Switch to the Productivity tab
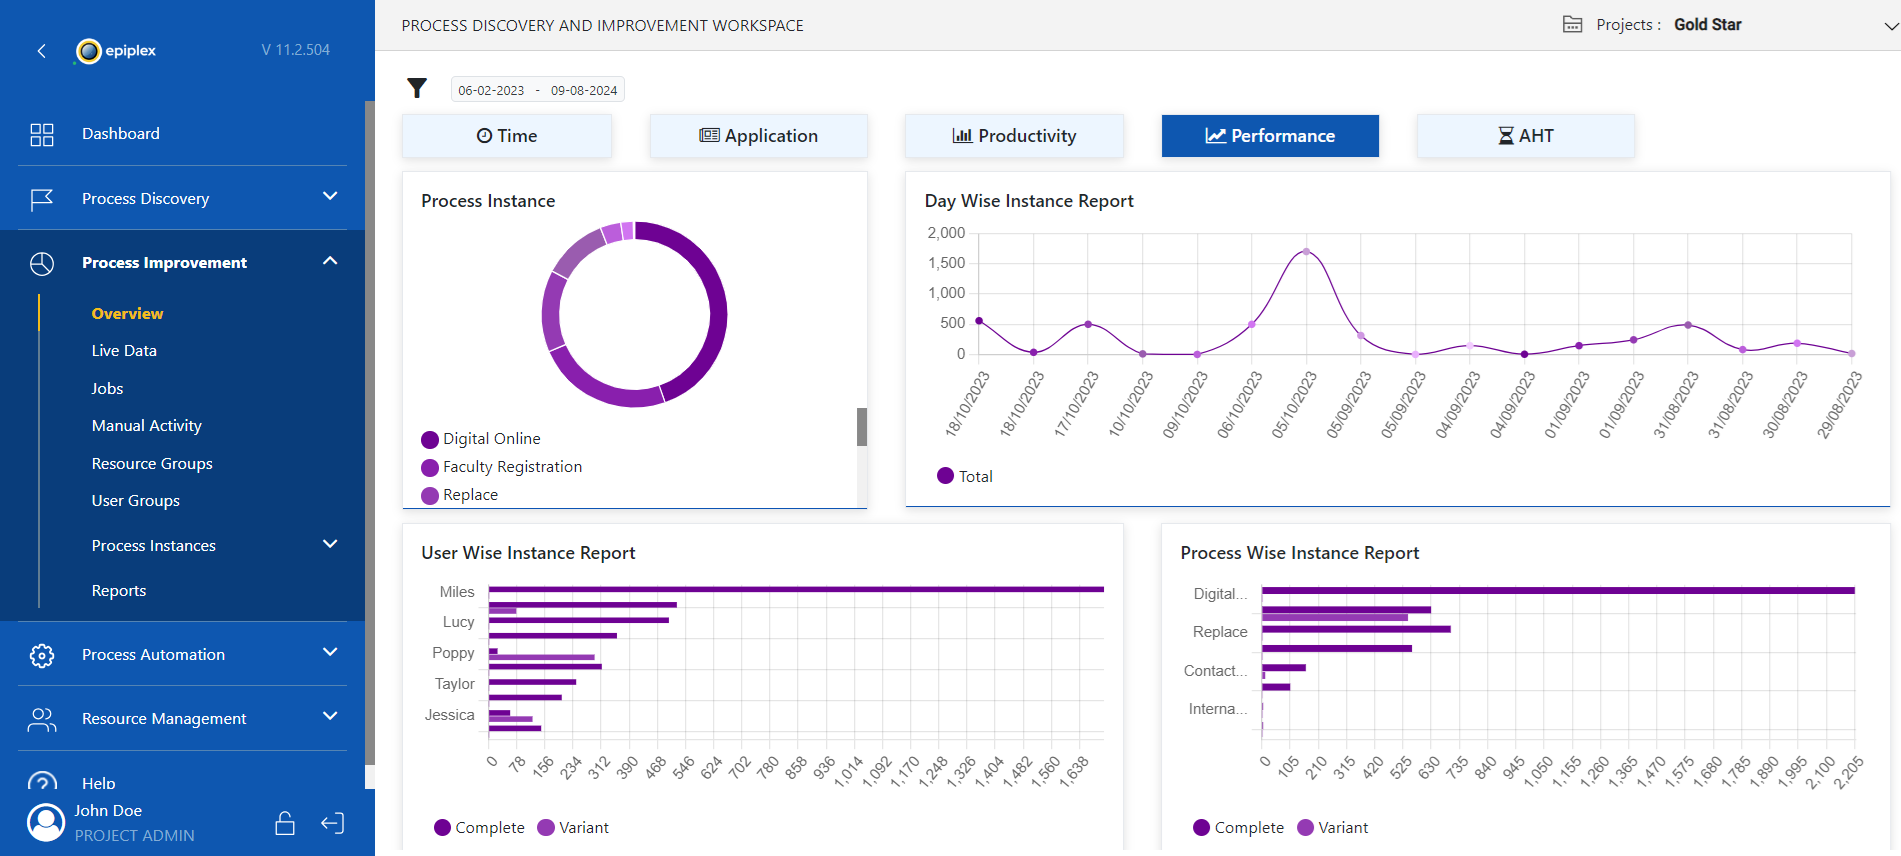The height and width of the screenshot is (856, 1901). [x=1014, y=136]
